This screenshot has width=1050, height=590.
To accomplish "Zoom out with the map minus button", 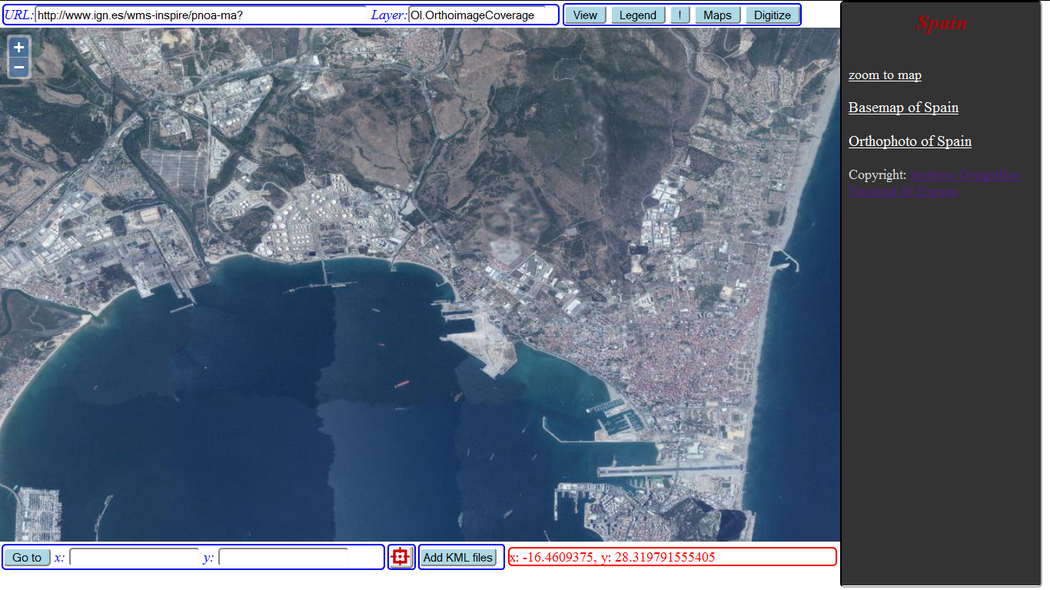I will click(x=18, y=67).
